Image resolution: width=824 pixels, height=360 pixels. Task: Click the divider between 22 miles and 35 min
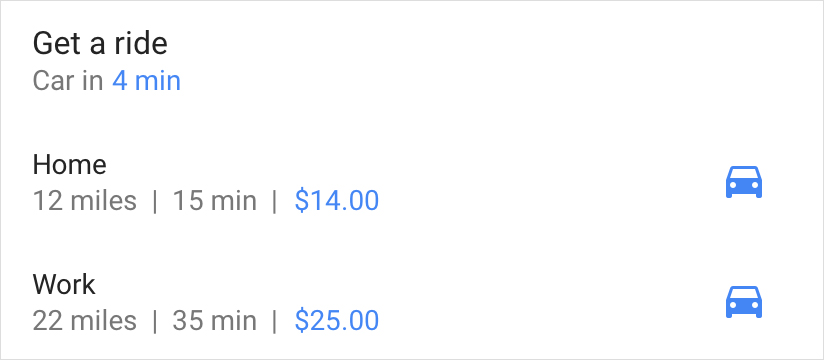pos(154,321)
